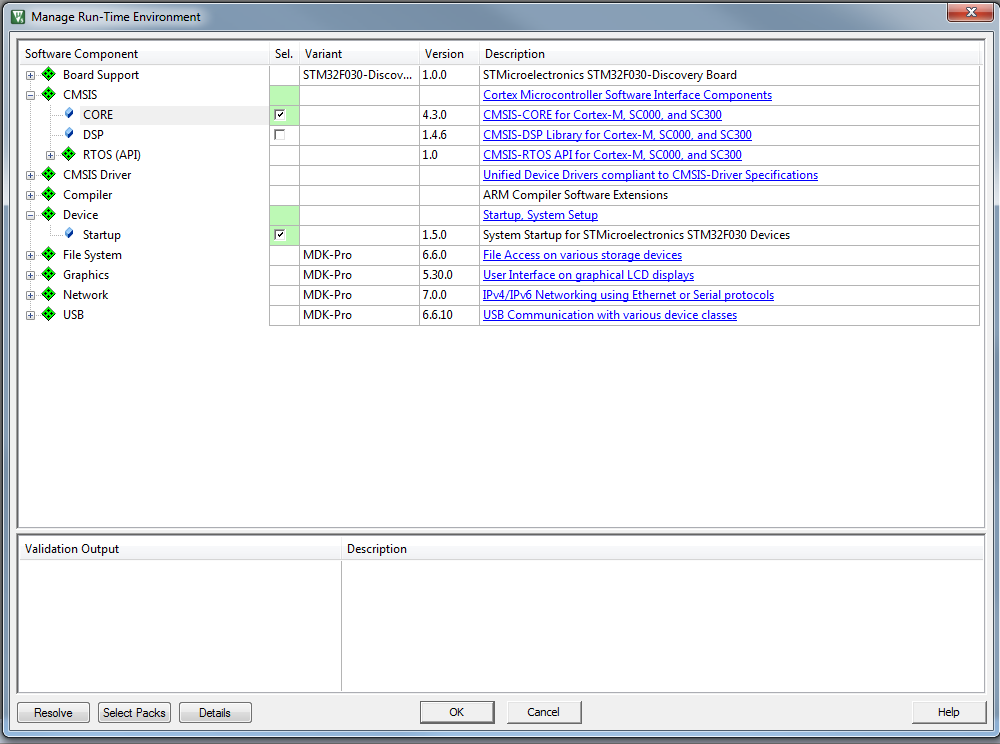Open User Interface on graphical LCD displays link

click(588, 275)
